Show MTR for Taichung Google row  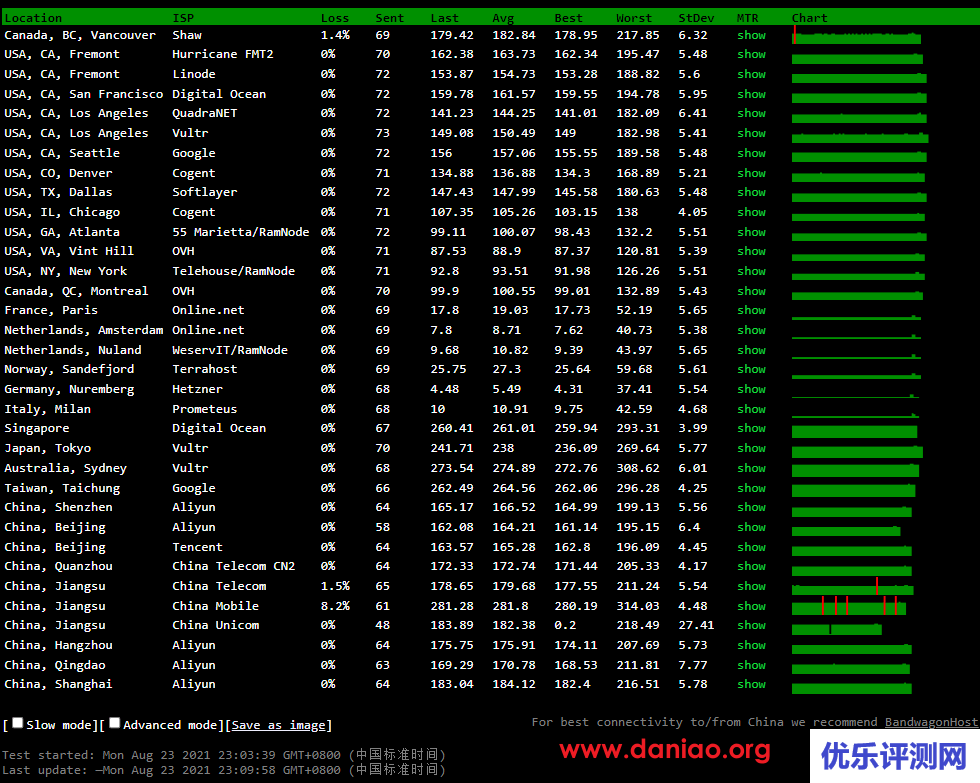[x=751, y=488]
